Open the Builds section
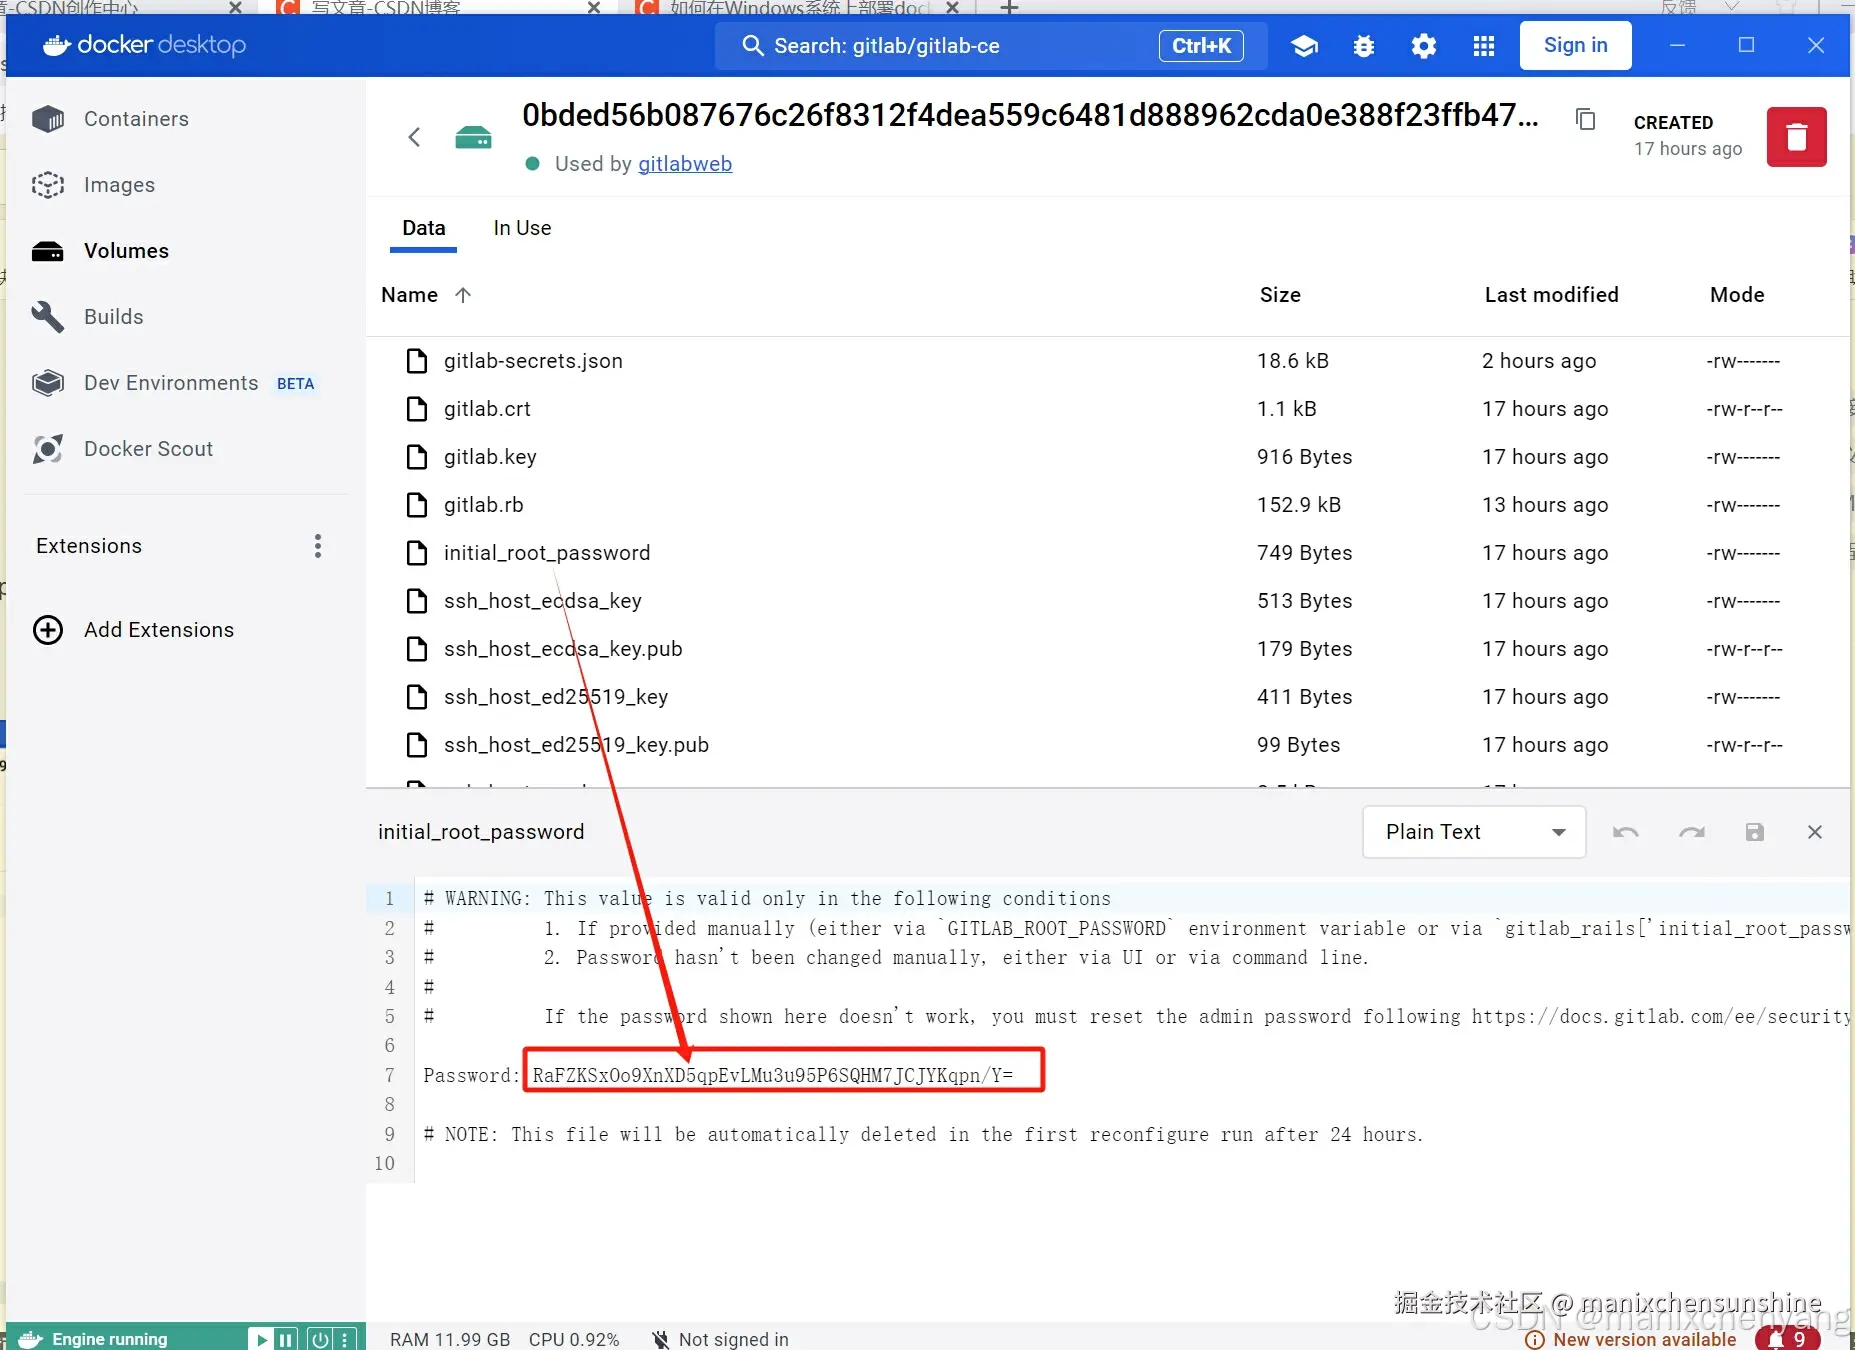Screen dimensions: 1855x1350 coord(113,317)
